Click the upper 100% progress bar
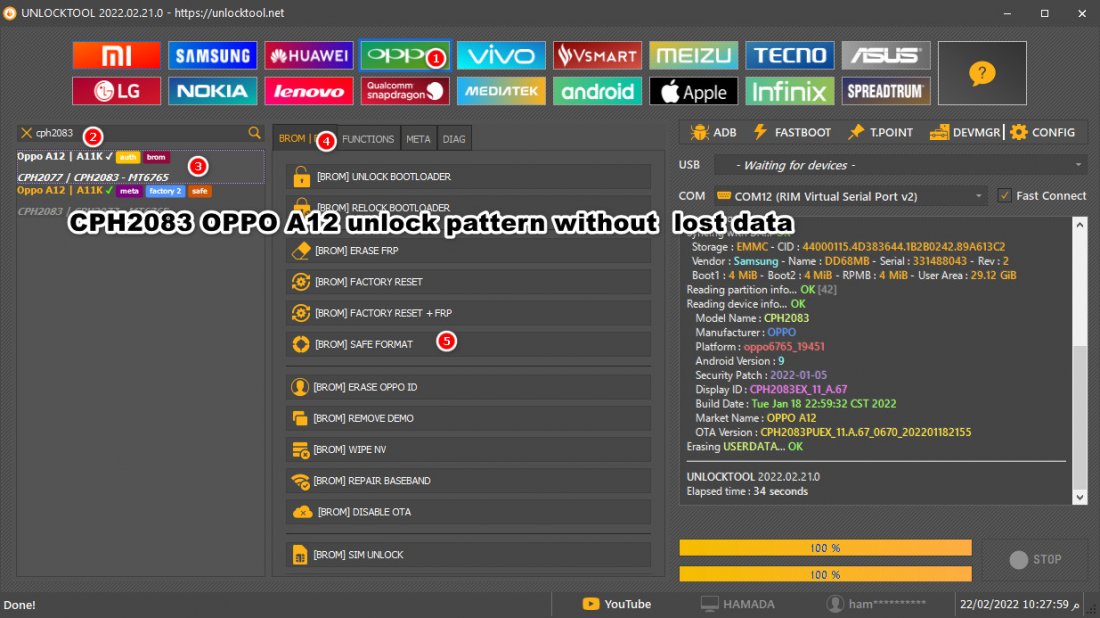The image size is (1100, 618). (x=825, y=548)
